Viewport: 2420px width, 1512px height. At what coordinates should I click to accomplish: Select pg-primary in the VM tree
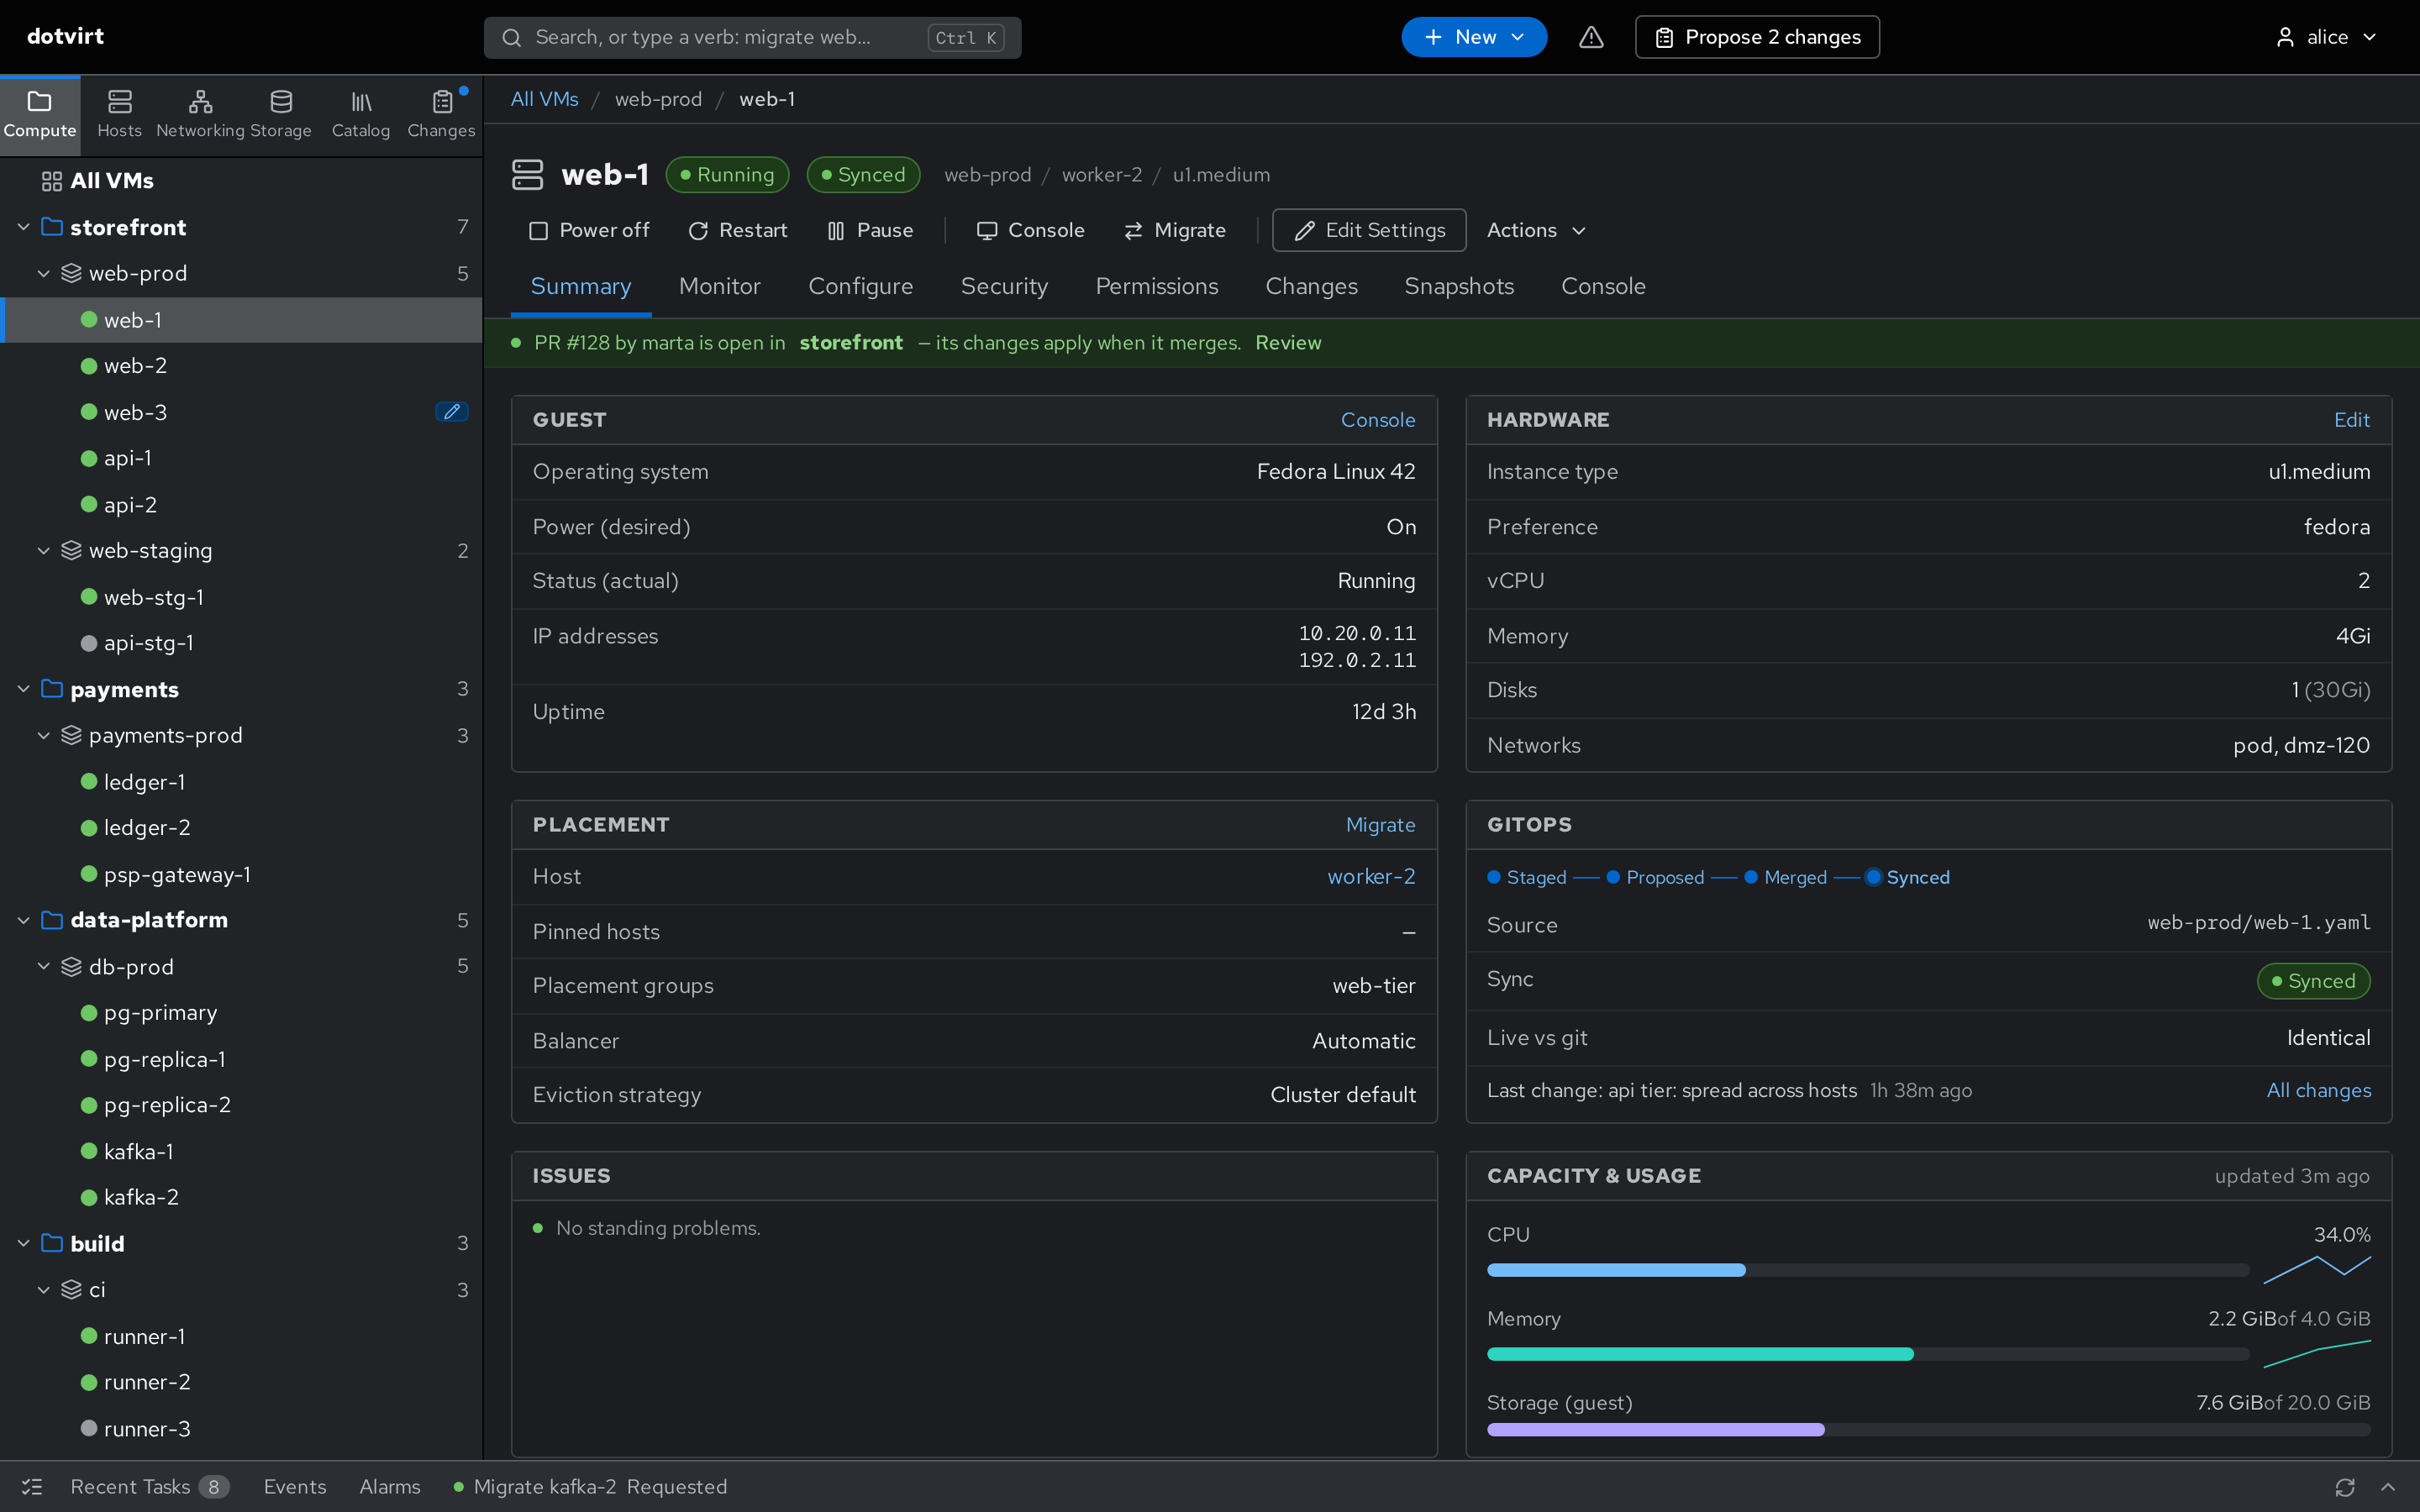[x=241, y=1013]
